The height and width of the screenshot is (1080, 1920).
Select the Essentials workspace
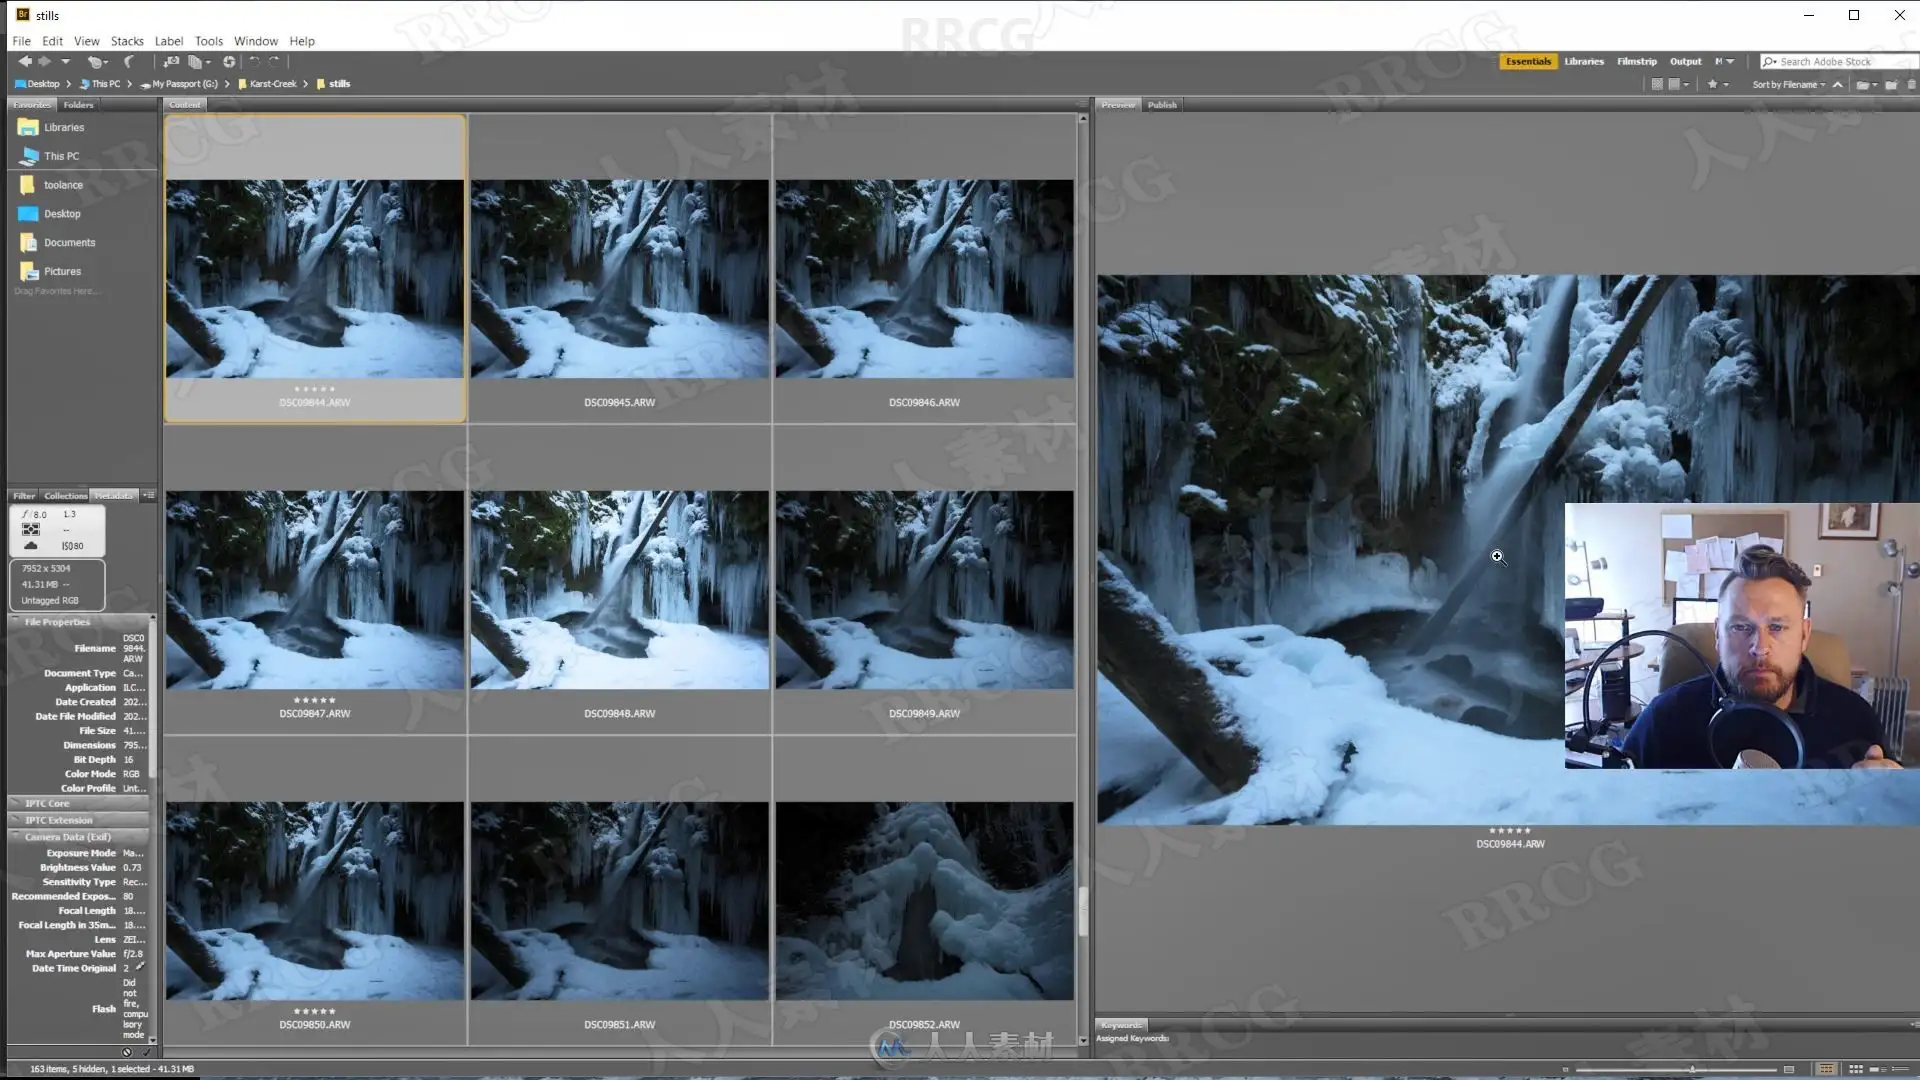pos(1528,62)
